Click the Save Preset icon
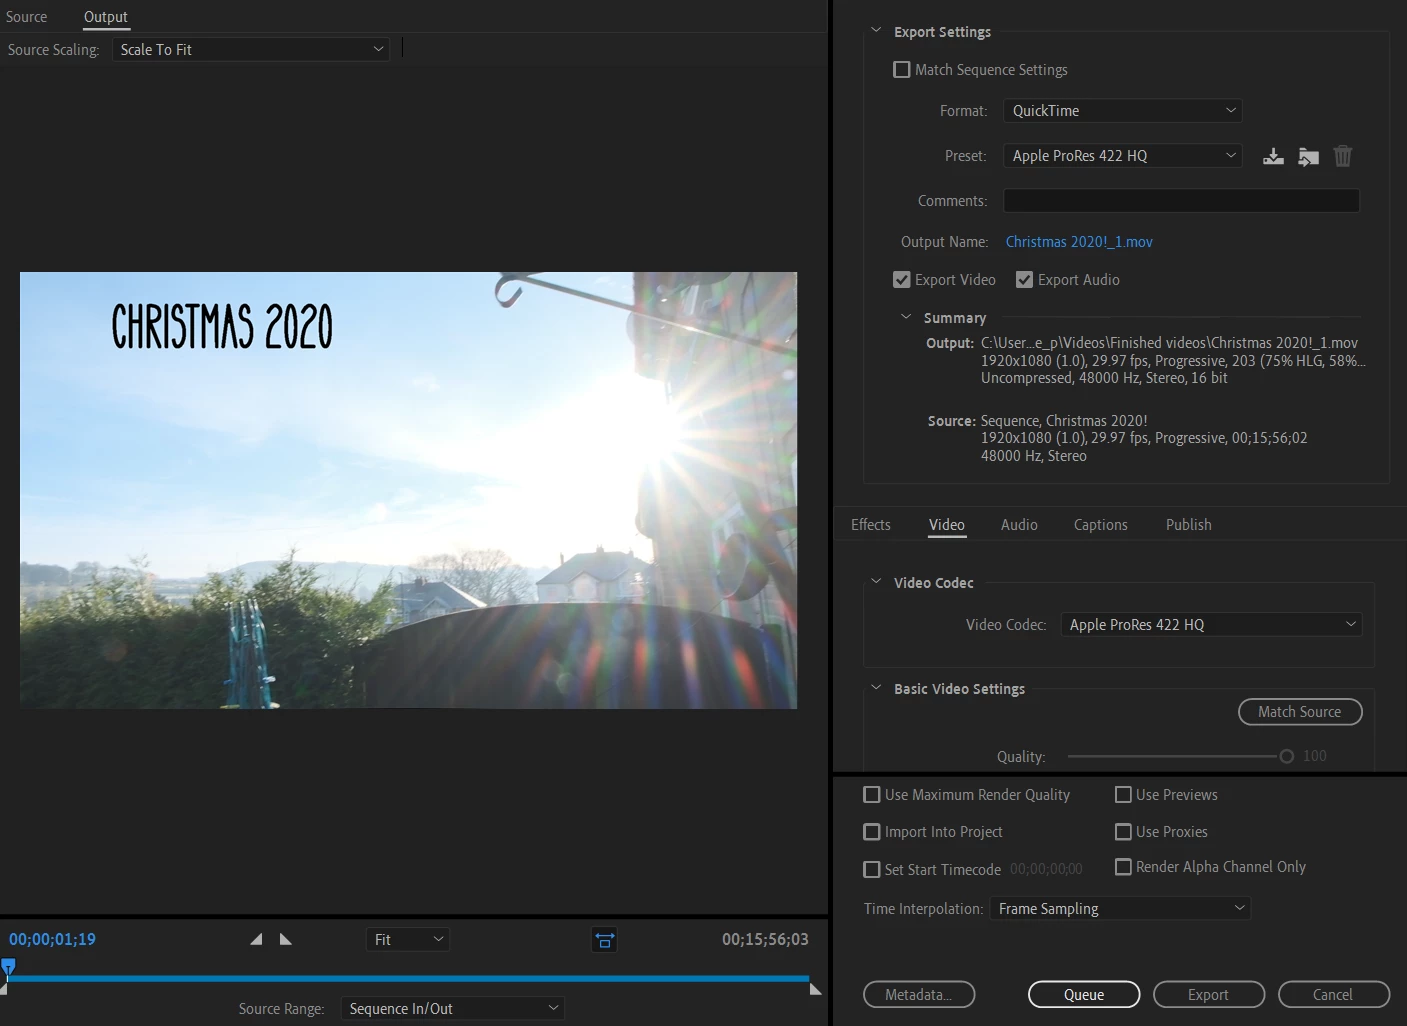1407x1026 pixels. coord(1273,156)
